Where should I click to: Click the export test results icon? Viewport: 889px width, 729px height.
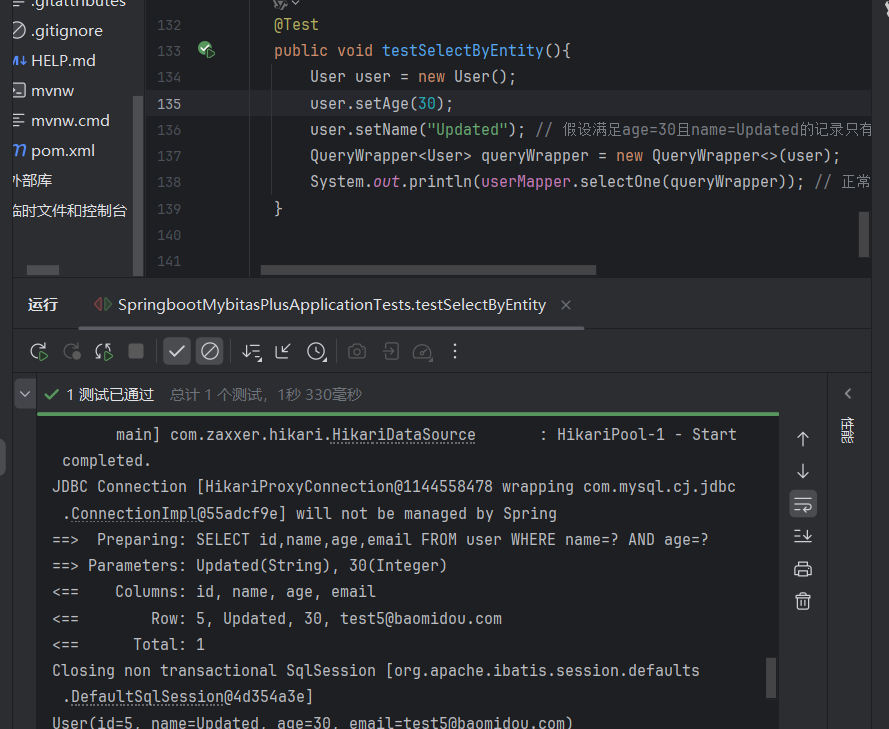tap(391, 352)
